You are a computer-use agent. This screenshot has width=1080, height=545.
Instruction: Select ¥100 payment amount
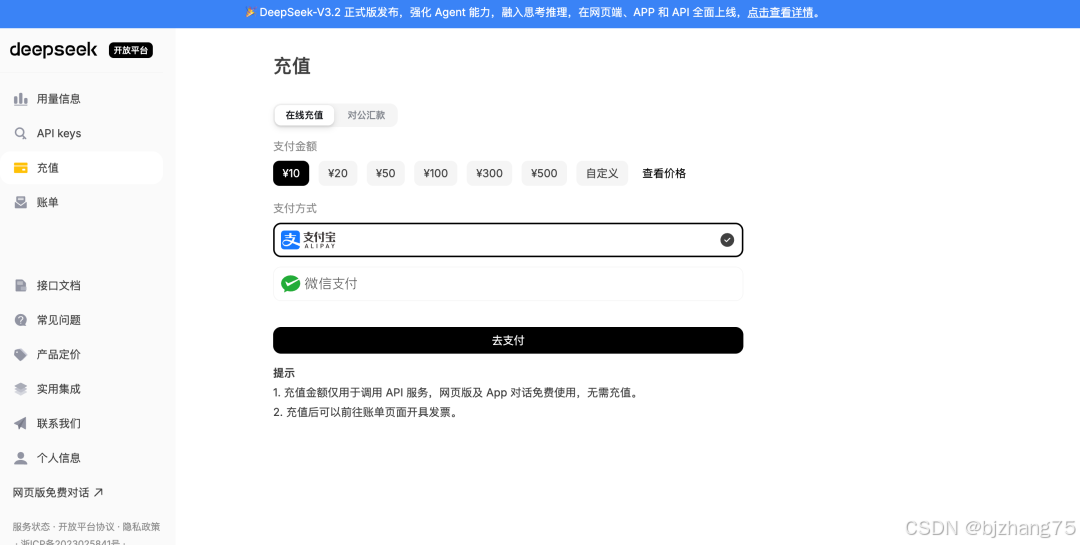[x=435, y=173]
